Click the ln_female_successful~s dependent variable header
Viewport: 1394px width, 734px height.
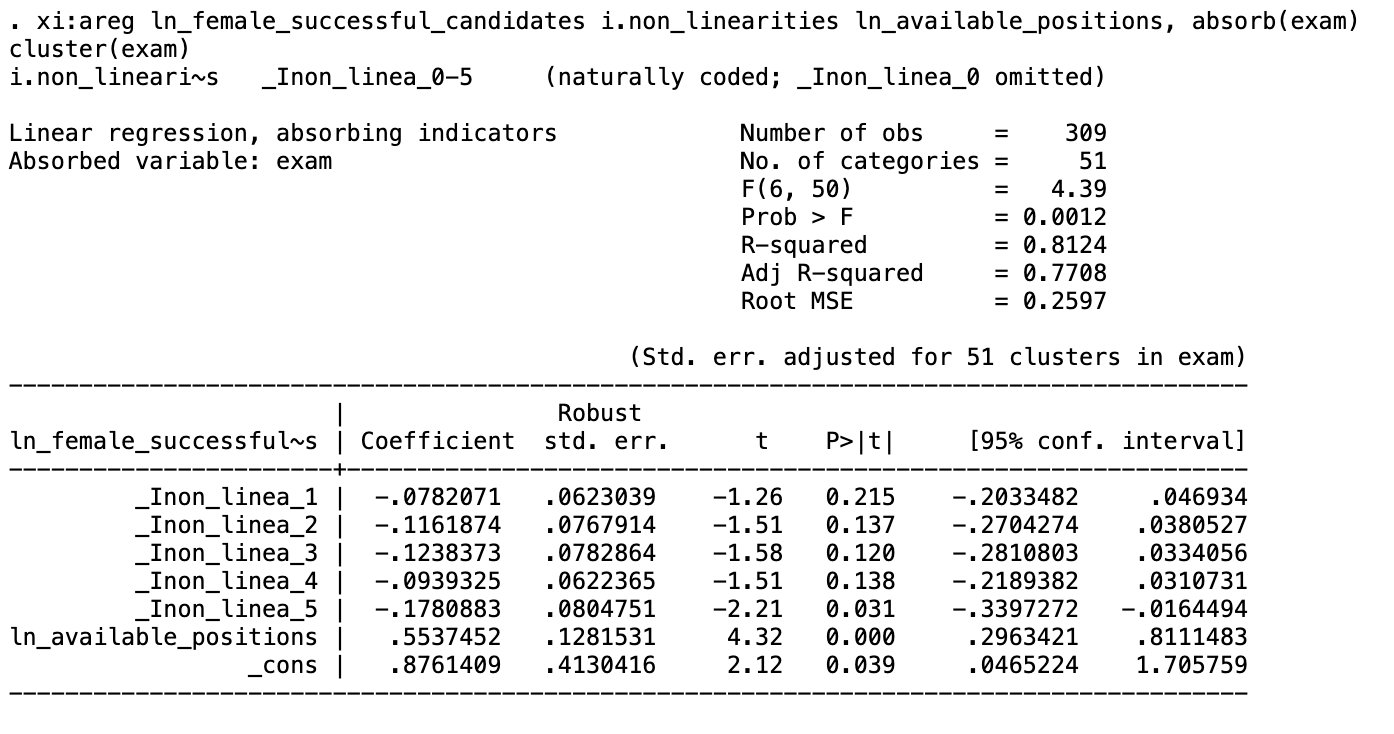click(x=163, y=441)
